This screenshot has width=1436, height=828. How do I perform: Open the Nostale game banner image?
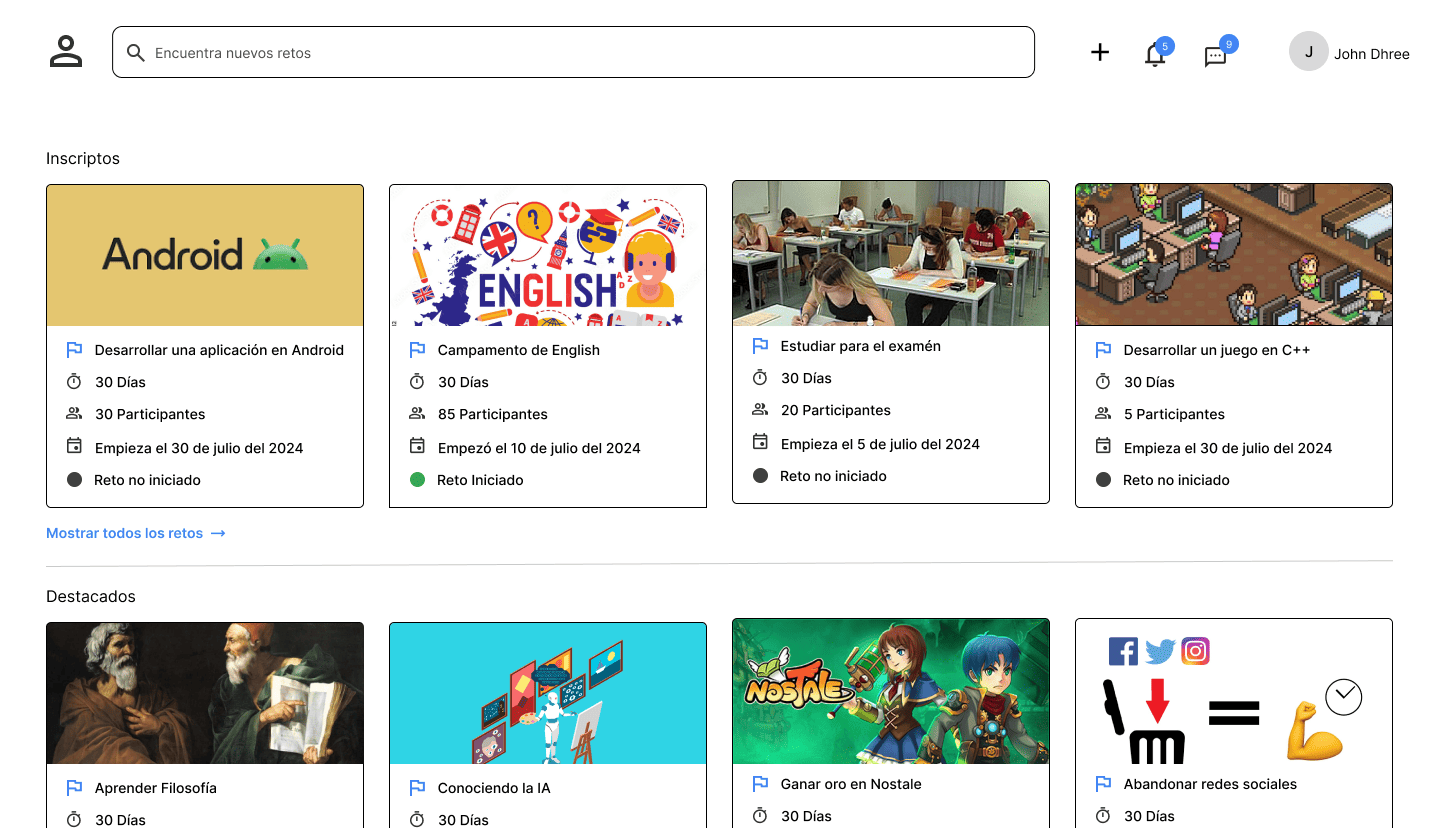pyautogui.click(x=890, y=691)
